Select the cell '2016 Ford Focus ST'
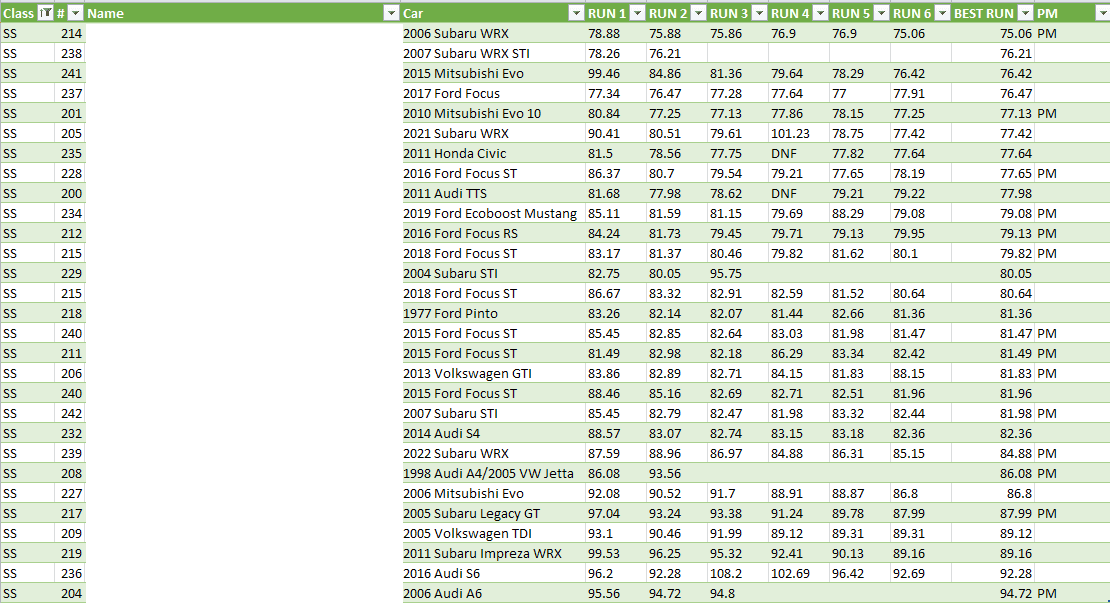The width and height of the screenshot is (1113, 603). click(x=493, y=173)
